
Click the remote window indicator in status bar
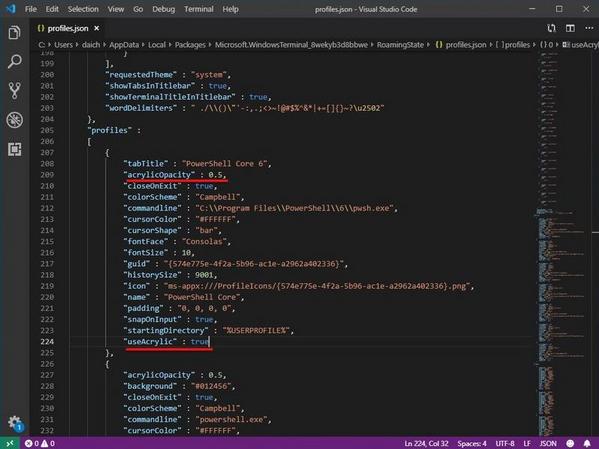point(10,443)
